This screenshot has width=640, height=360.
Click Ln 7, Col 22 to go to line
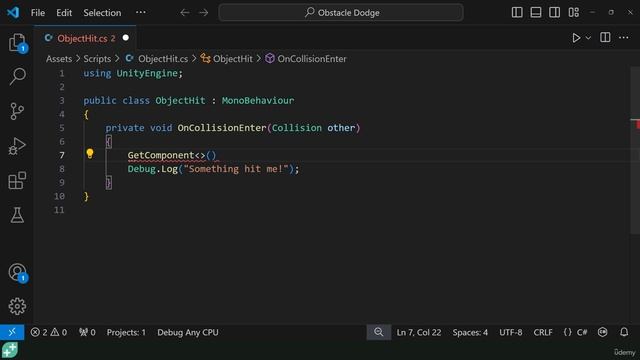(419, 332)
